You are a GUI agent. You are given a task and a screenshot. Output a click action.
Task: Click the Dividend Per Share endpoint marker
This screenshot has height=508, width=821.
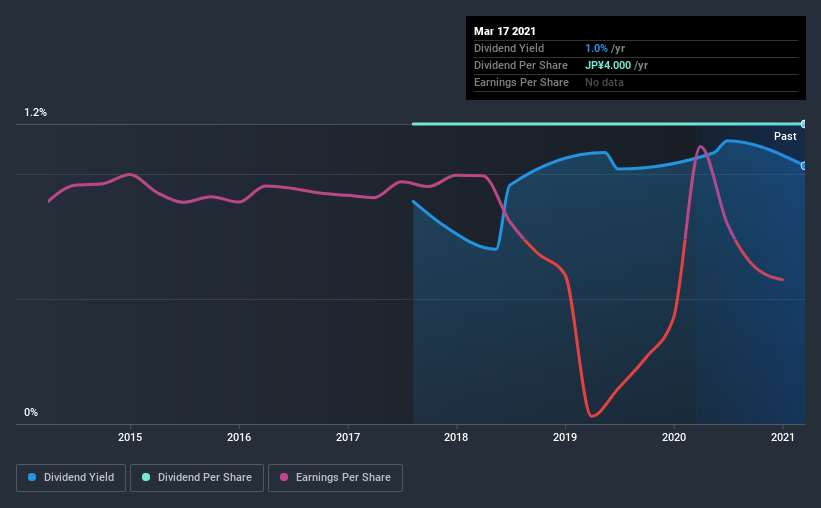pos(804,124)
